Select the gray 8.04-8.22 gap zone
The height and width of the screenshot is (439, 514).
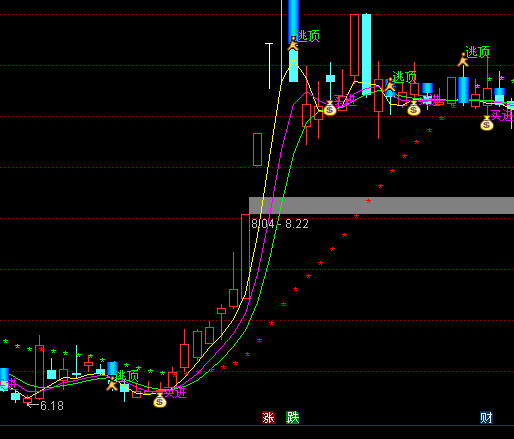click(x=381, y=205)
